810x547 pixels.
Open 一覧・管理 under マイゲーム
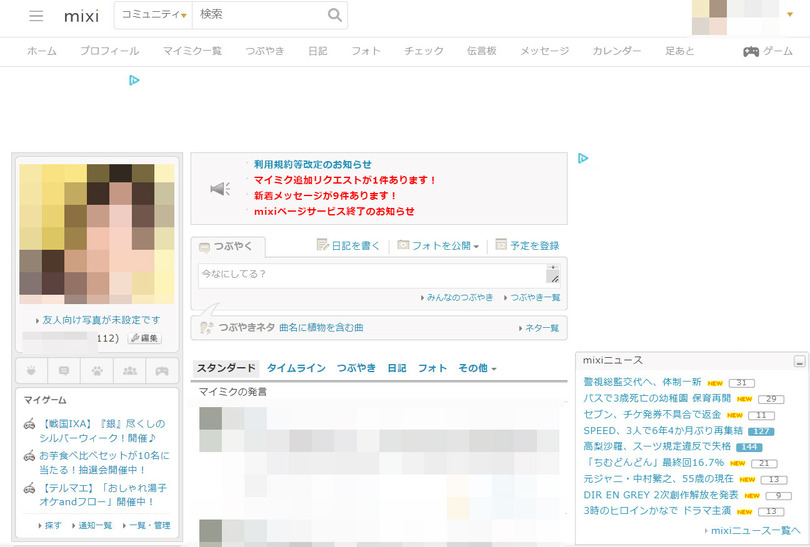[149, 525]
